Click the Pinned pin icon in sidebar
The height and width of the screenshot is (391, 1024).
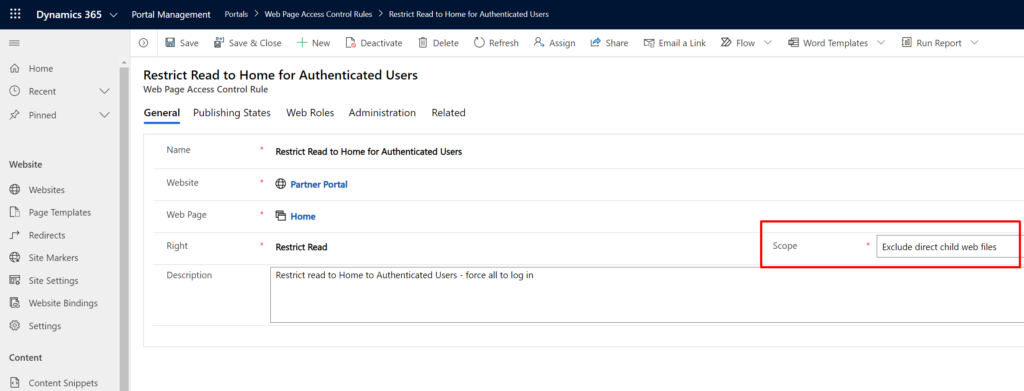[14, 115]
